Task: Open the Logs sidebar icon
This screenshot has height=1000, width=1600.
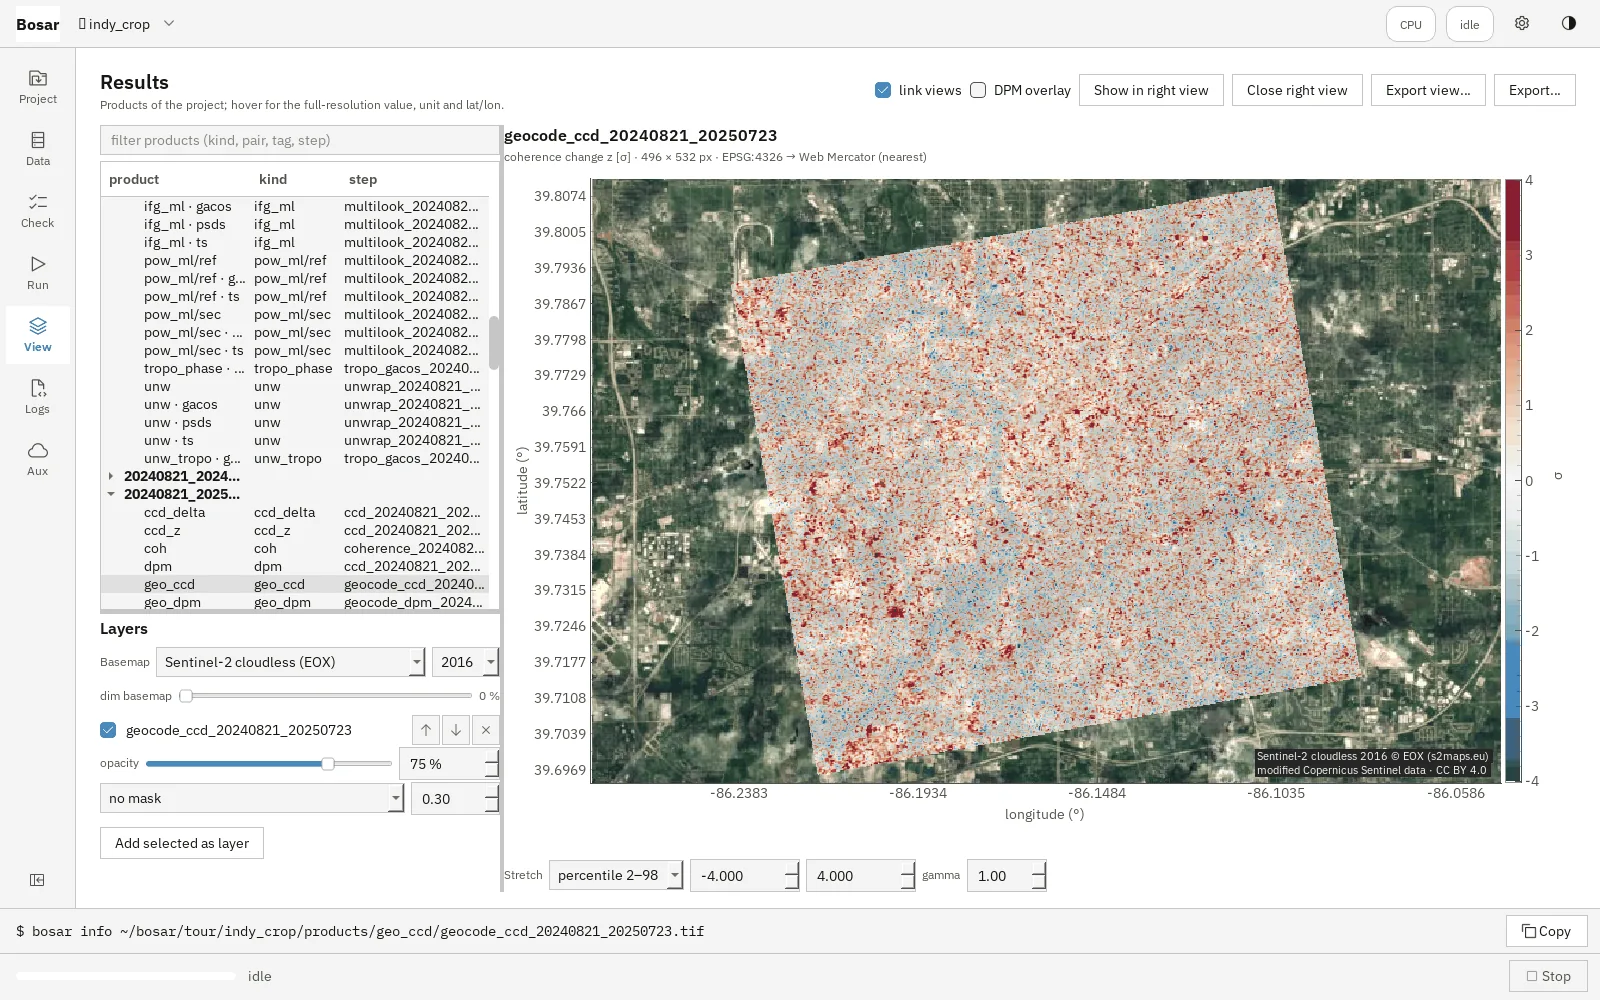Action: click(38, 396)
